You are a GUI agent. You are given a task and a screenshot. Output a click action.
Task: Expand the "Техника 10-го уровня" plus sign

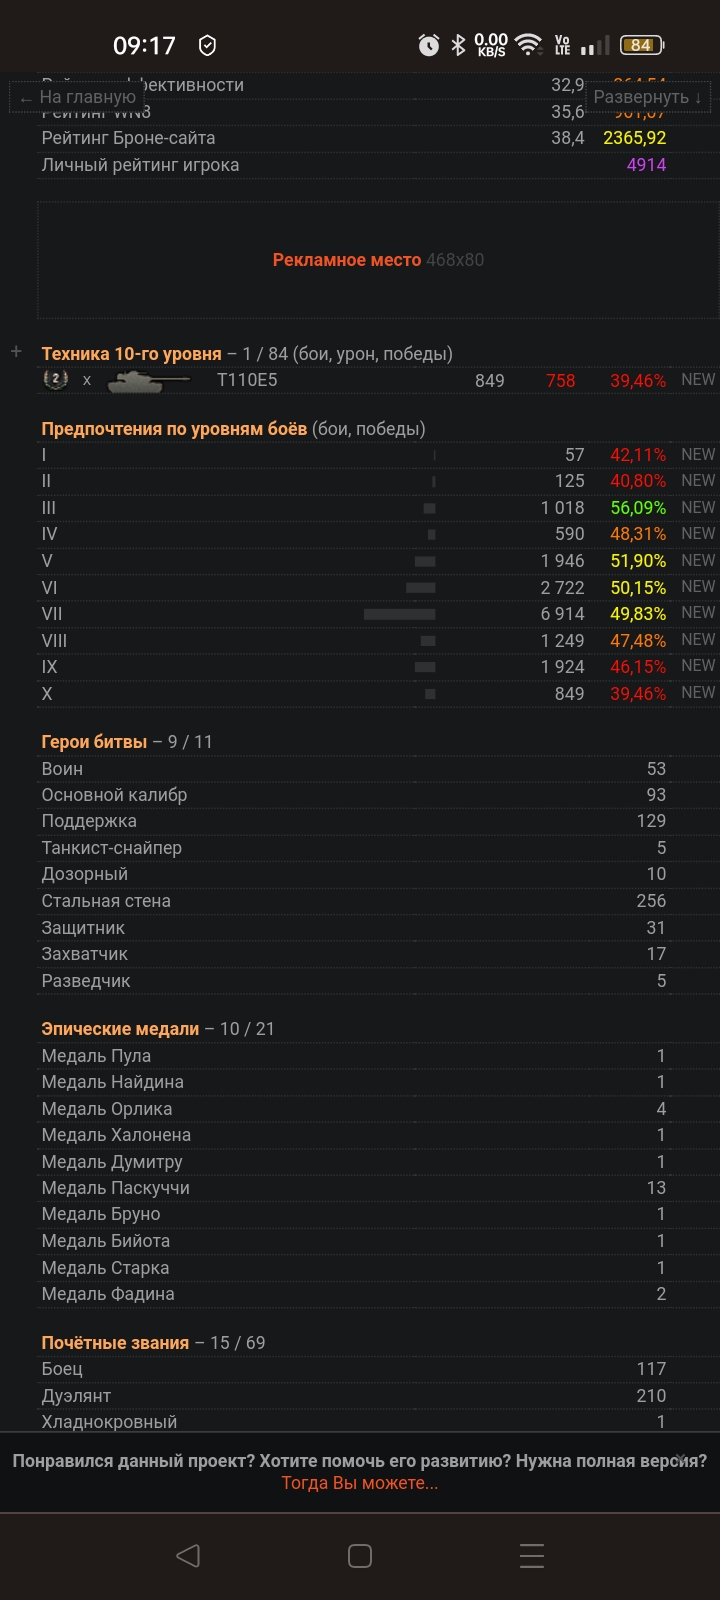click(16, 352)
